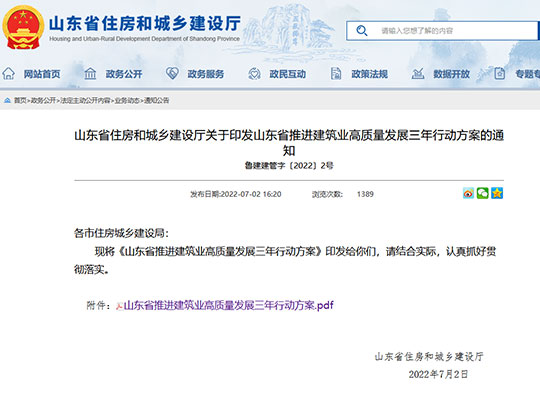The image size is (540, 400).
Task: Click the document icon beside 政策法规
Action: pyautogui.click(x=336, y=73)
